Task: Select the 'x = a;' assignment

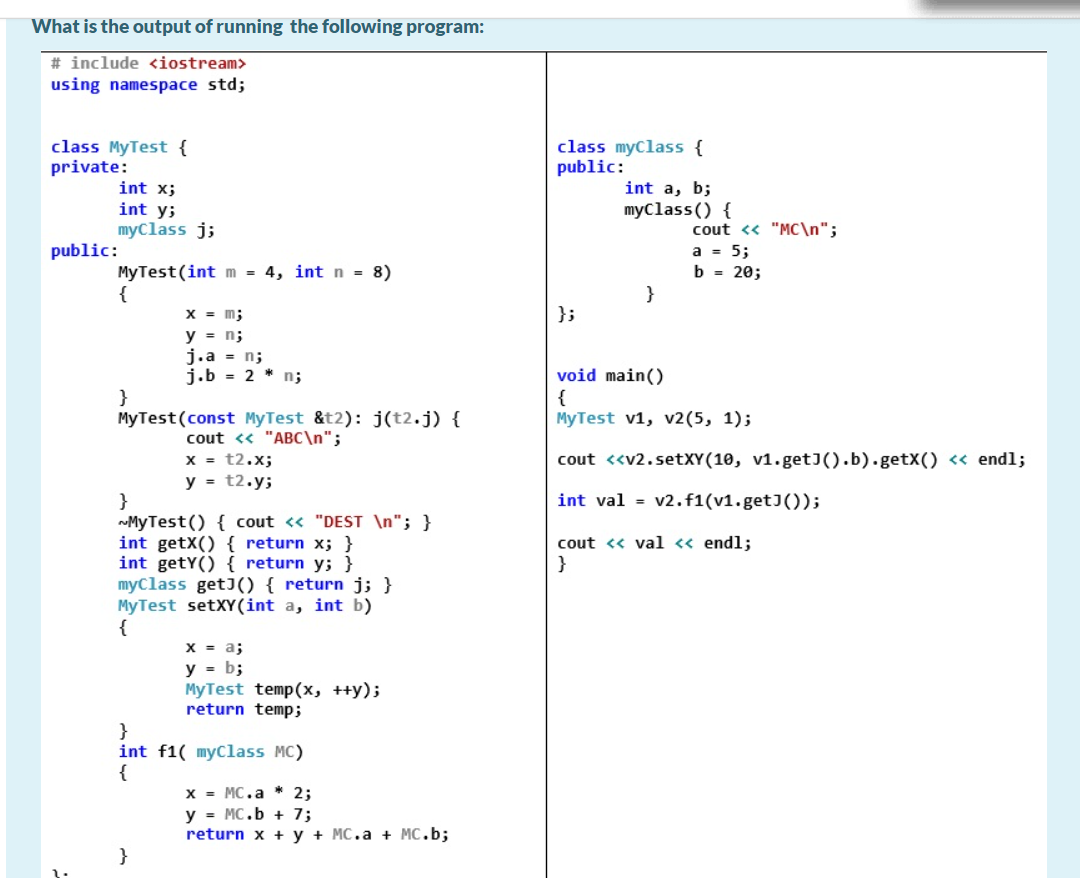Action: (x=214, y=647)
